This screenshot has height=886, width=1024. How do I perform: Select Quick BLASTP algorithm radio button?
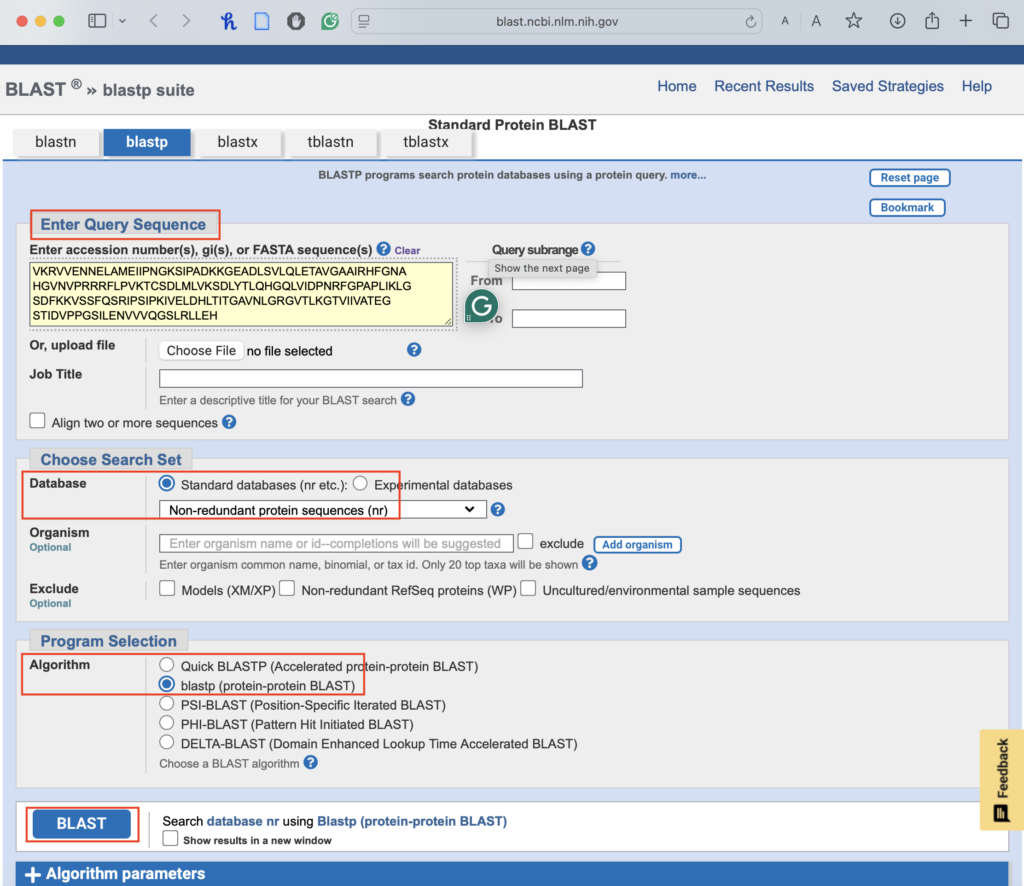[x=167, y=666]
